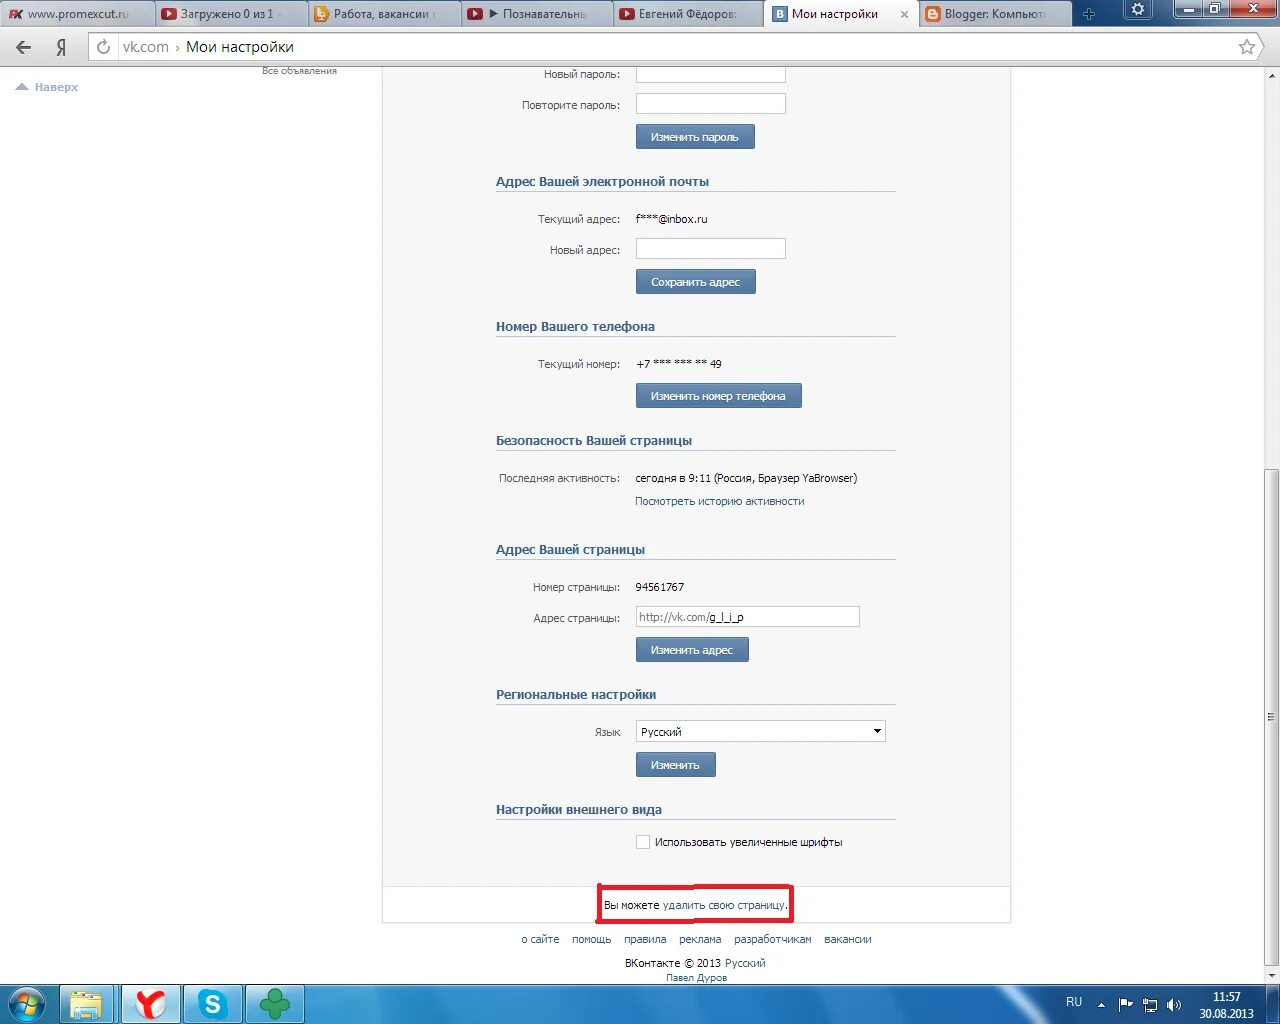Image resolution: width=1280 pixels, height=1024 pixels.
Task: Click the Изменить button under Язык
Action: pos(675,765)
